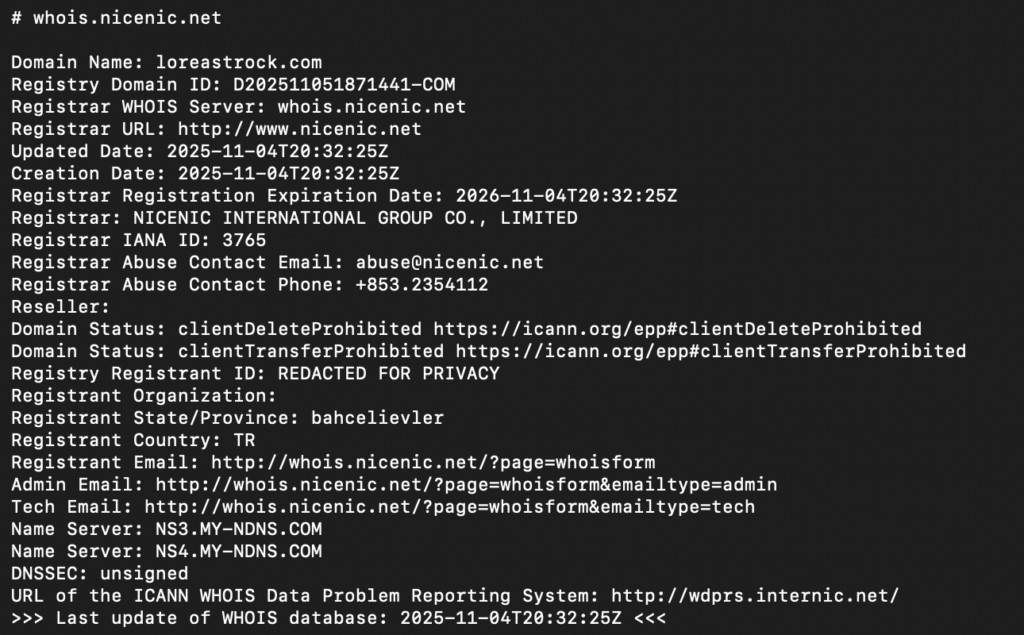Viewport: 1024px width, 635px height.
Task: Click the Registrar WHOIS Server hostname value
Action: pos(371,106)
